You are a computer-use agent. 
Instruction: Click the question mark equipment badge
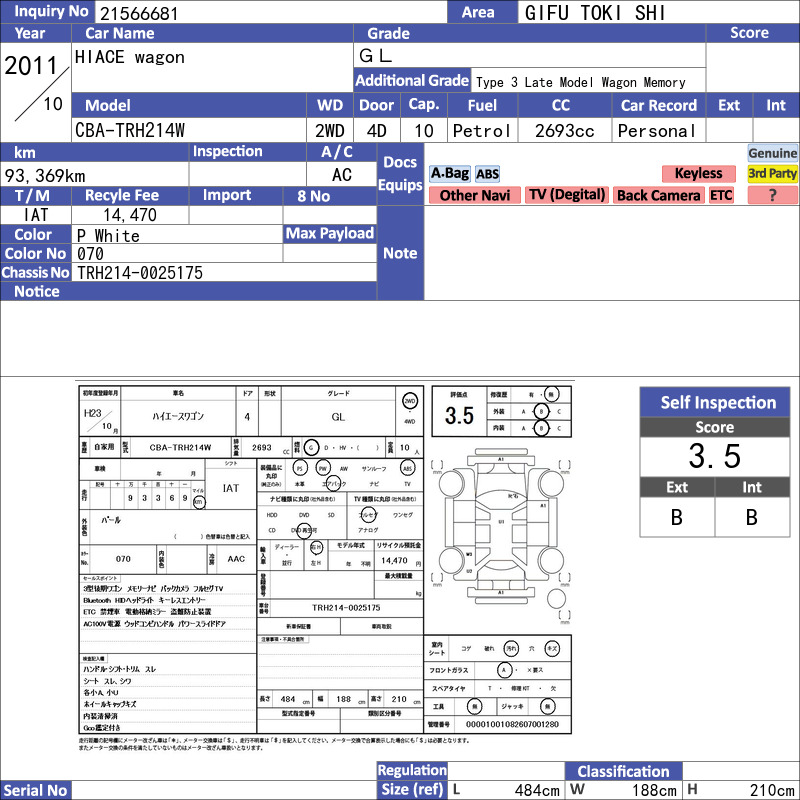tap(772, 195)
